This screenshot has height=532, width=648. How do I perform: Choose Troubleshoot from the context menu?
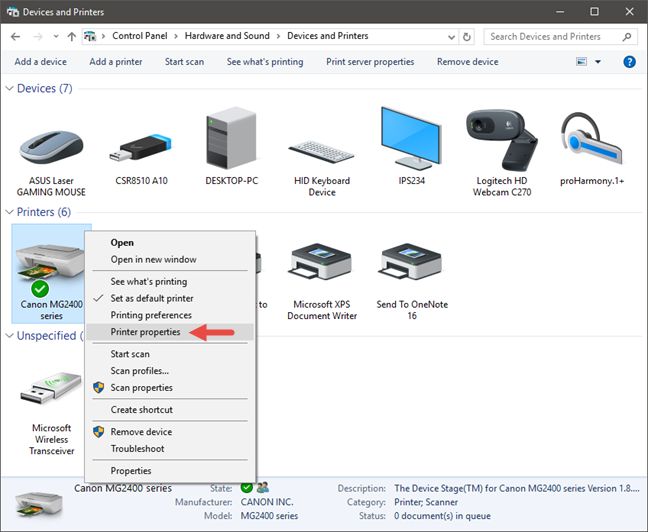pos(137,448)
